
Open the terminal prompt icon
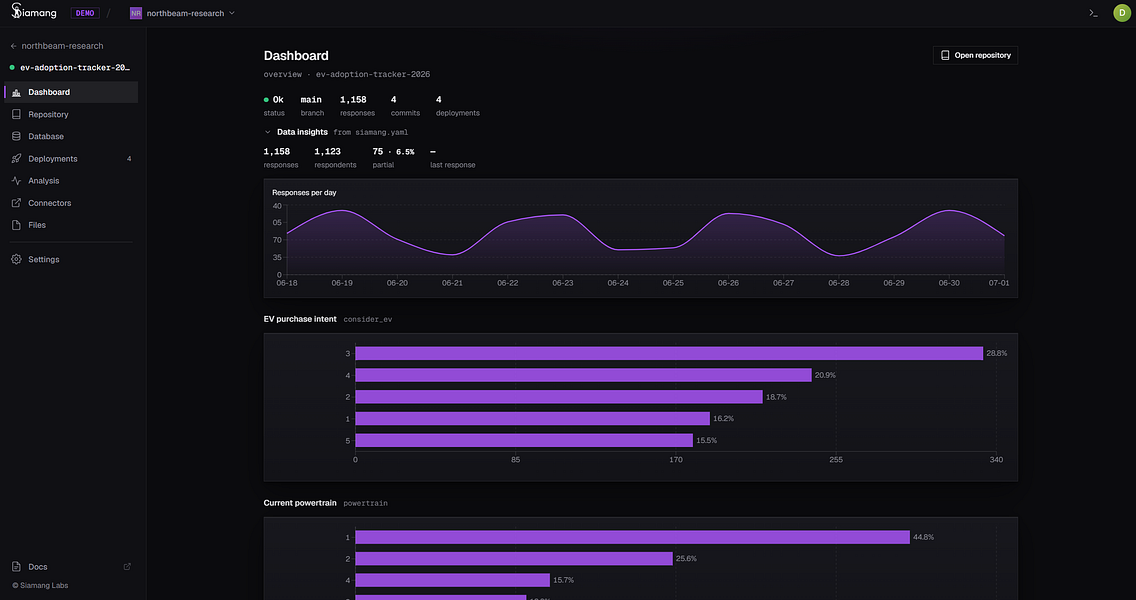tap(1093, 13)
